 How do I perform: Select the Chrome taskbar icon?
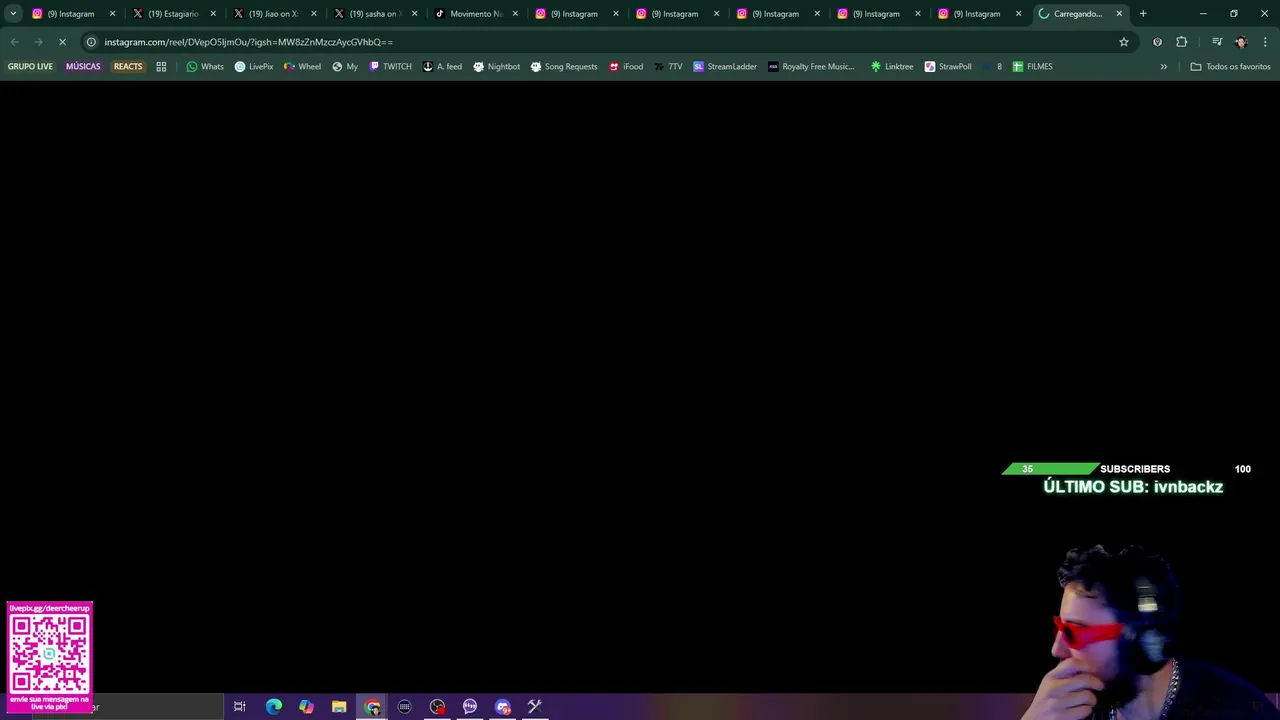372,707
